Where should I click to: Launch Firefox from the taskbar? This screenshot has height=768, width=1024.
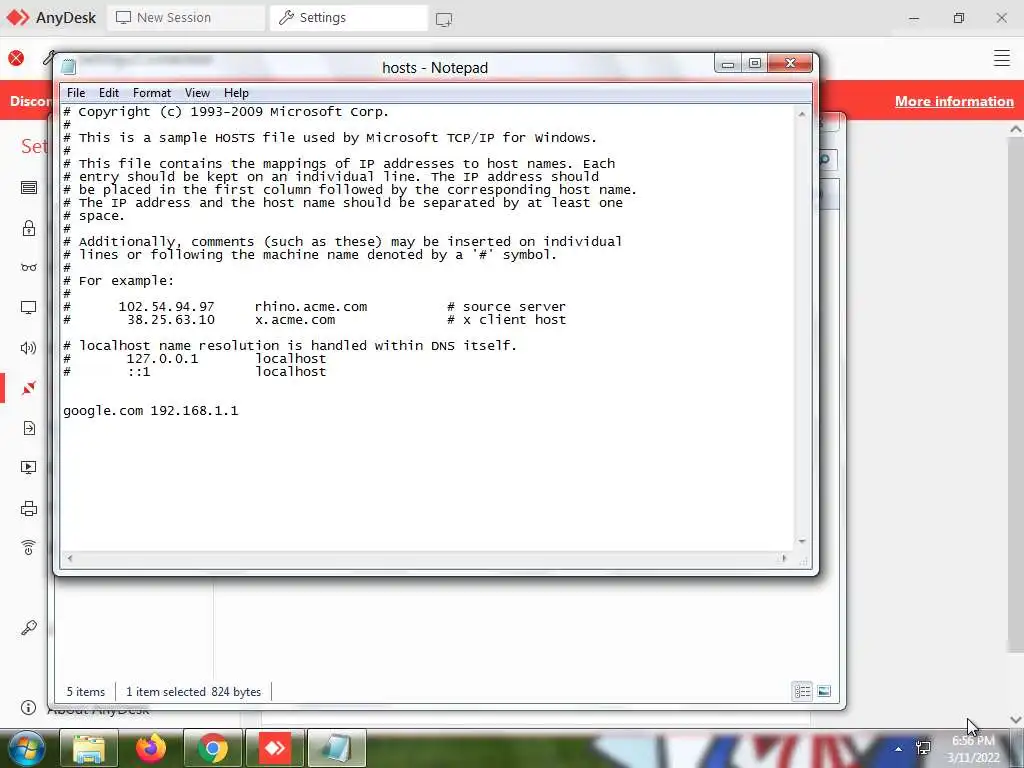151,748
